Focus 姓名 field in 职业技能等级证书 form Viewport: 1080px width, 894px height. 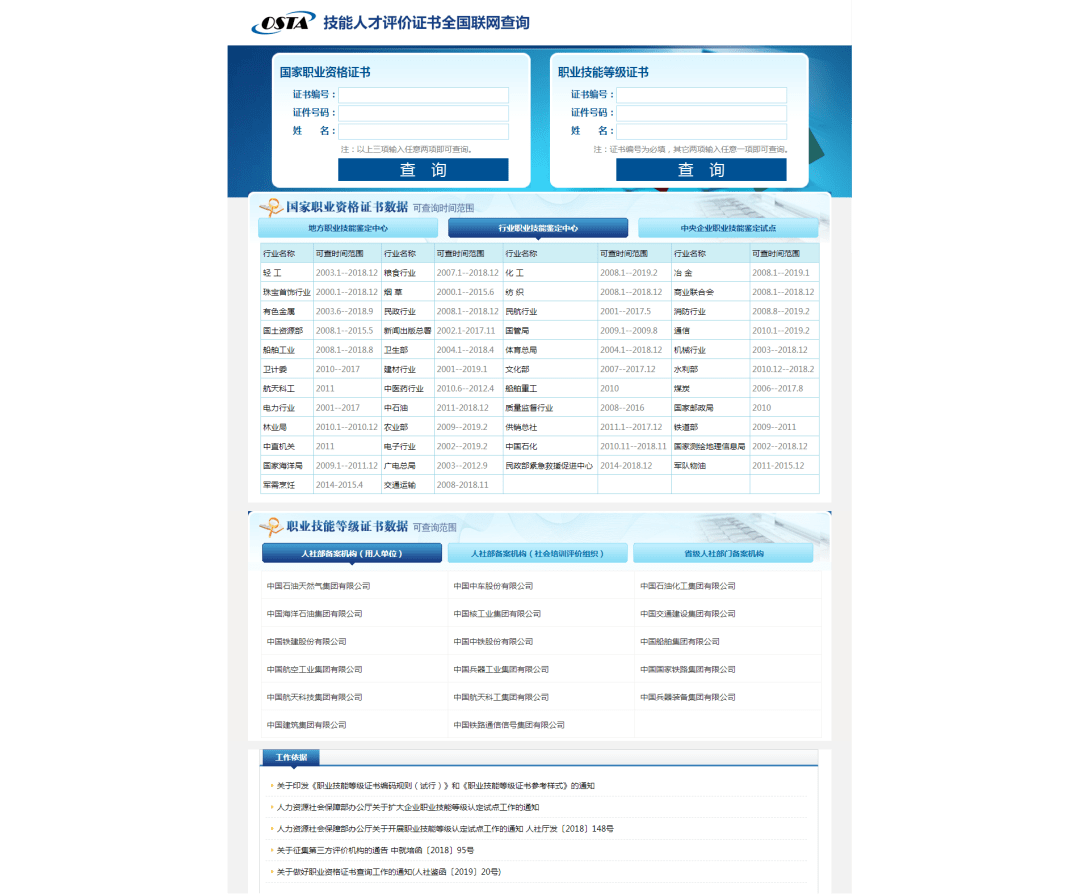pos(701,131)
